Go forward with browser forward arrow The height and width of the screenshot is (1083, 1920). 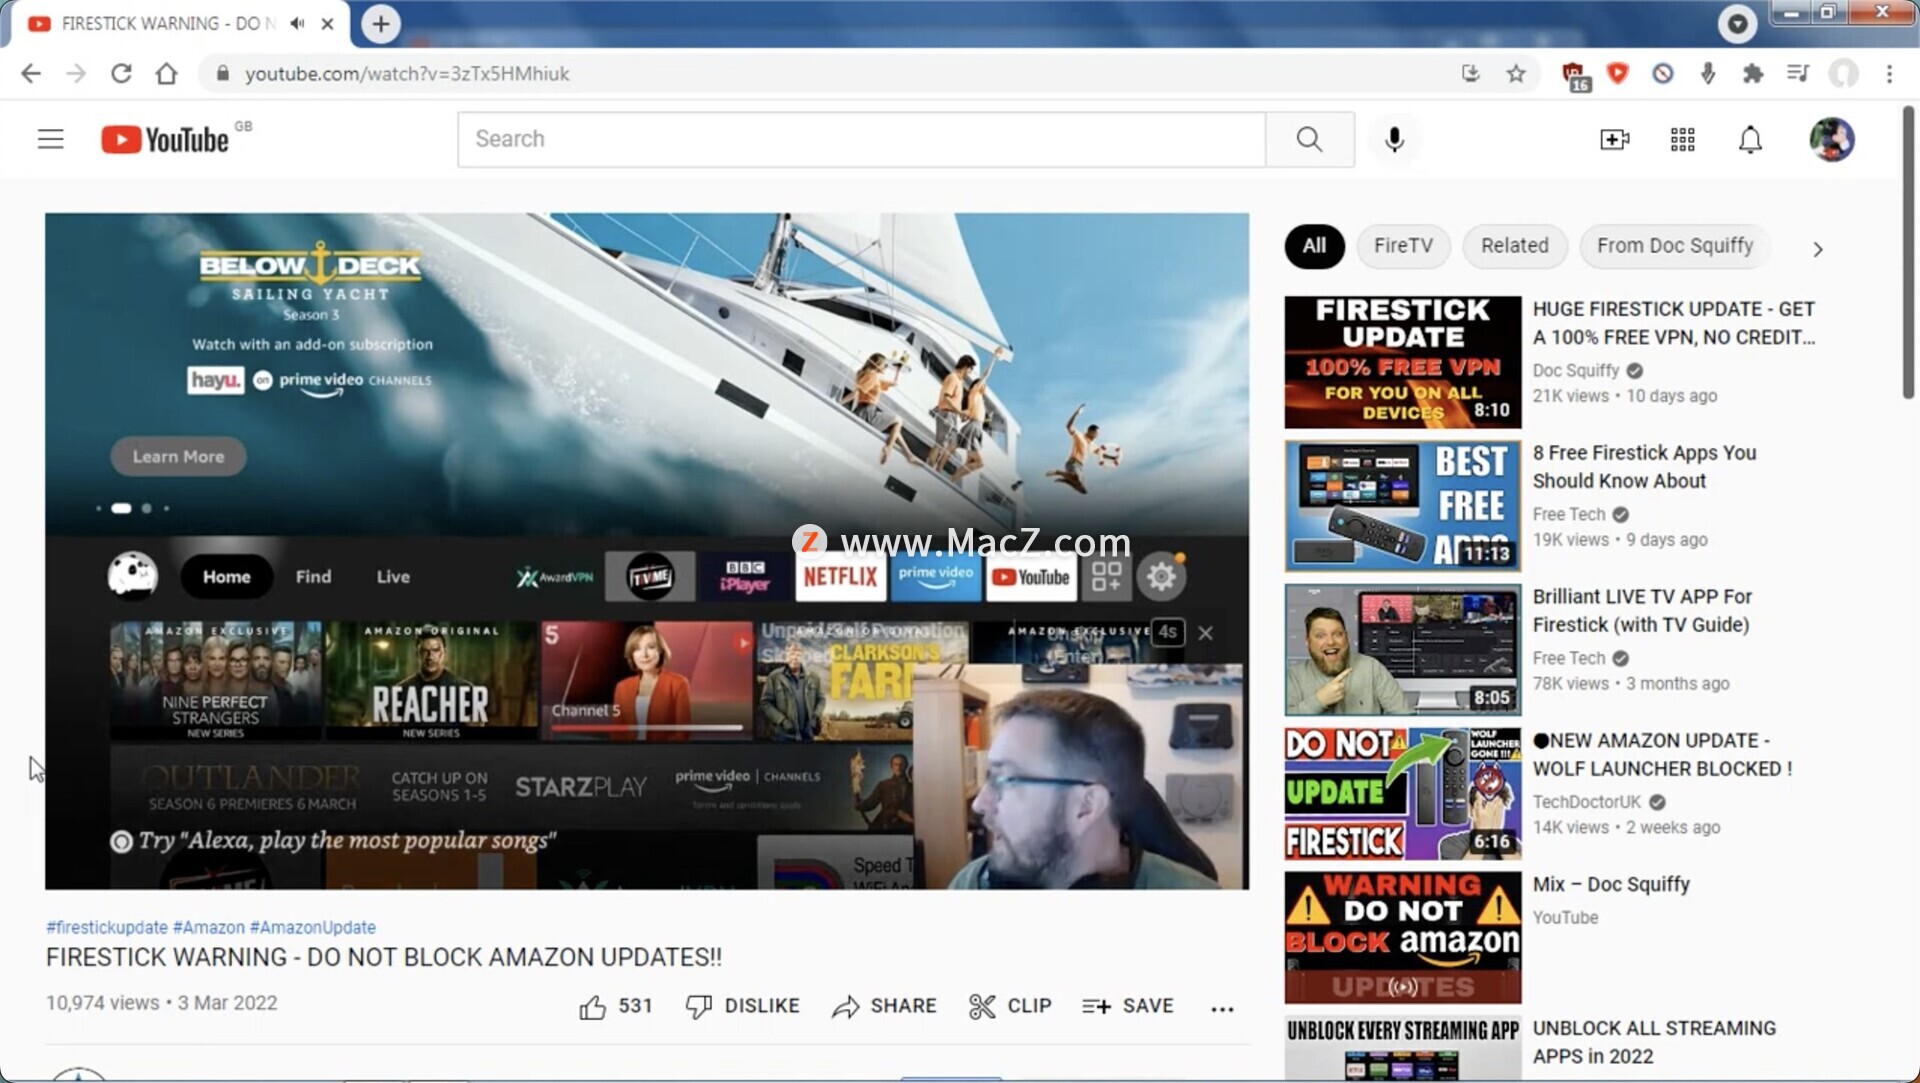[76, 74]
